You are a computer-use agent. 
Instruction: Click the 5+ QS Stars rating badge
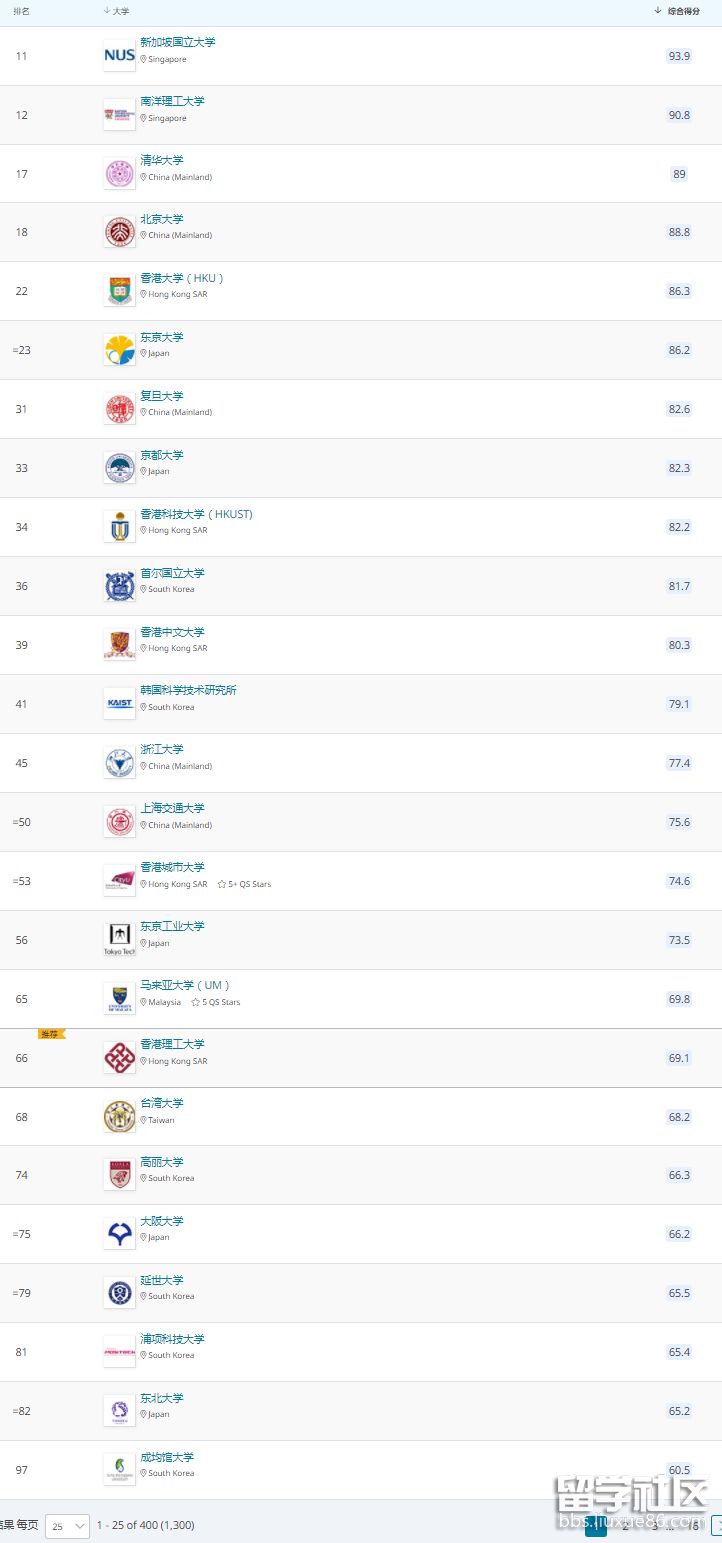pyautogui.click(x=245, y=884)
